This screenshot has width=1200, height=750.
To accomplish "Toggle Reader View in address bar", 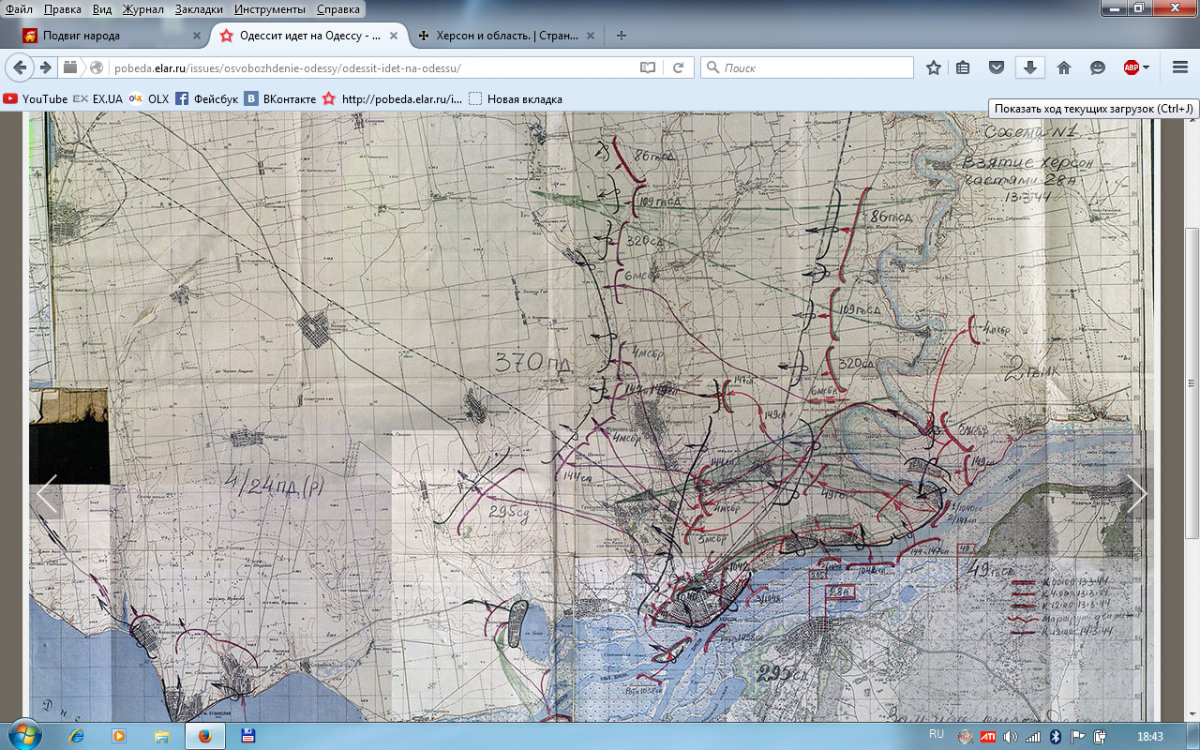I will [x=648, y=68].
